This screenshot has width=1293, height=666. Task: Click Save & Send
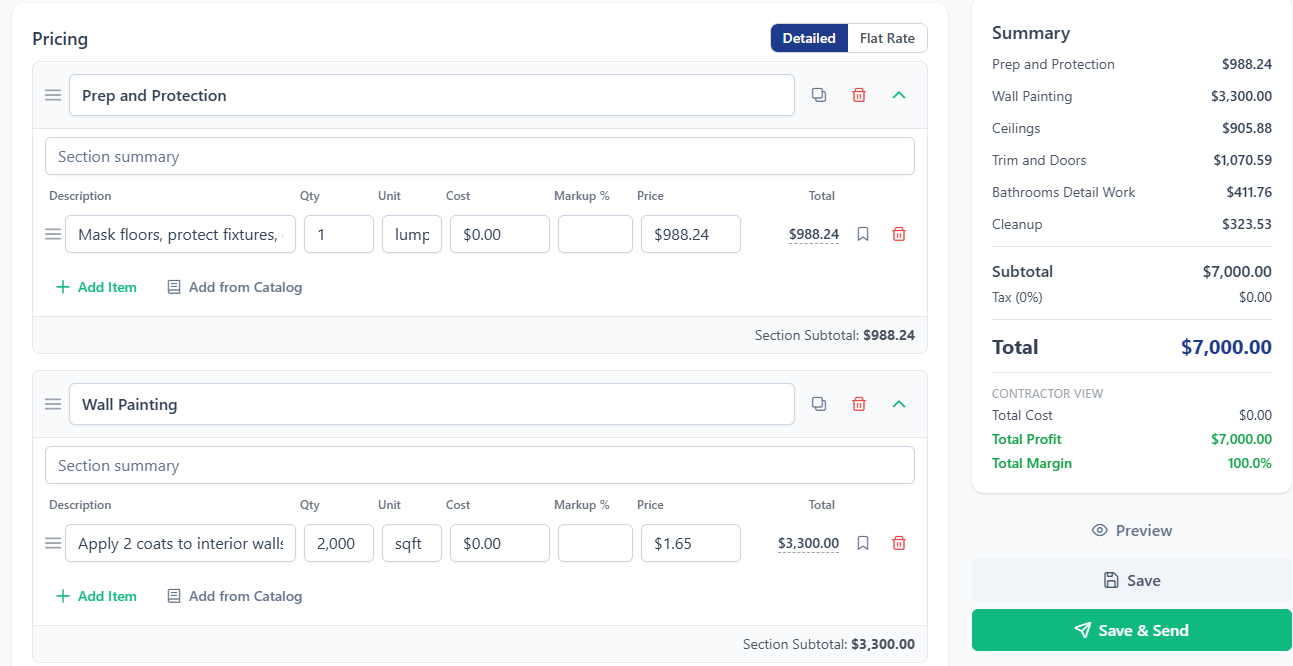pos(1132,630)
